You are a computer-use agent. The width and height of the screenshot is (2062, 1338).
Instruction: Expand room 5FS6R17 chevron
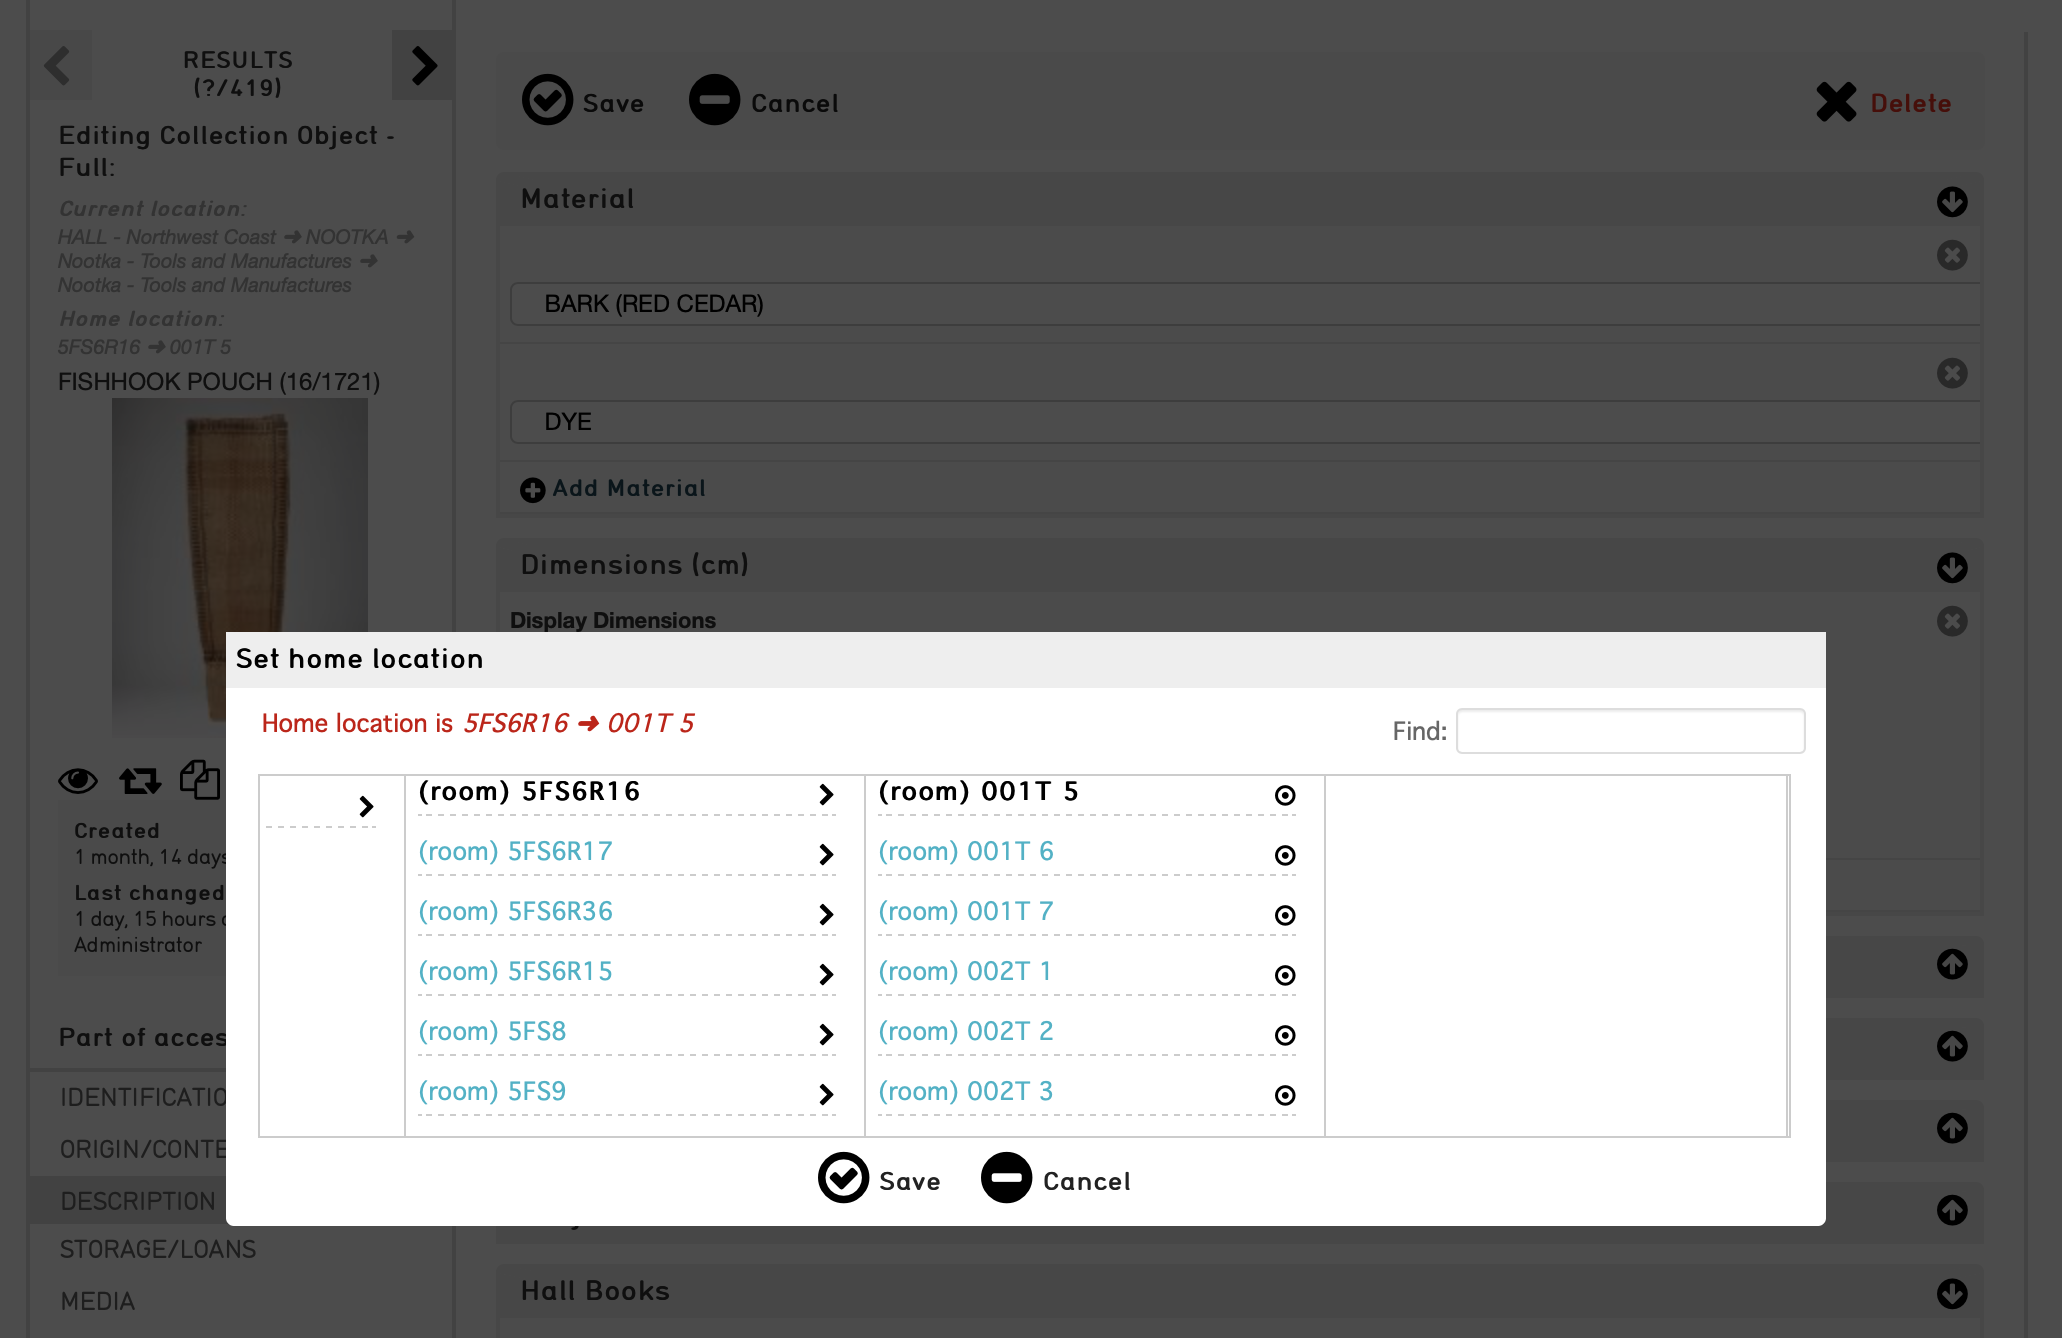click(826, 854)
